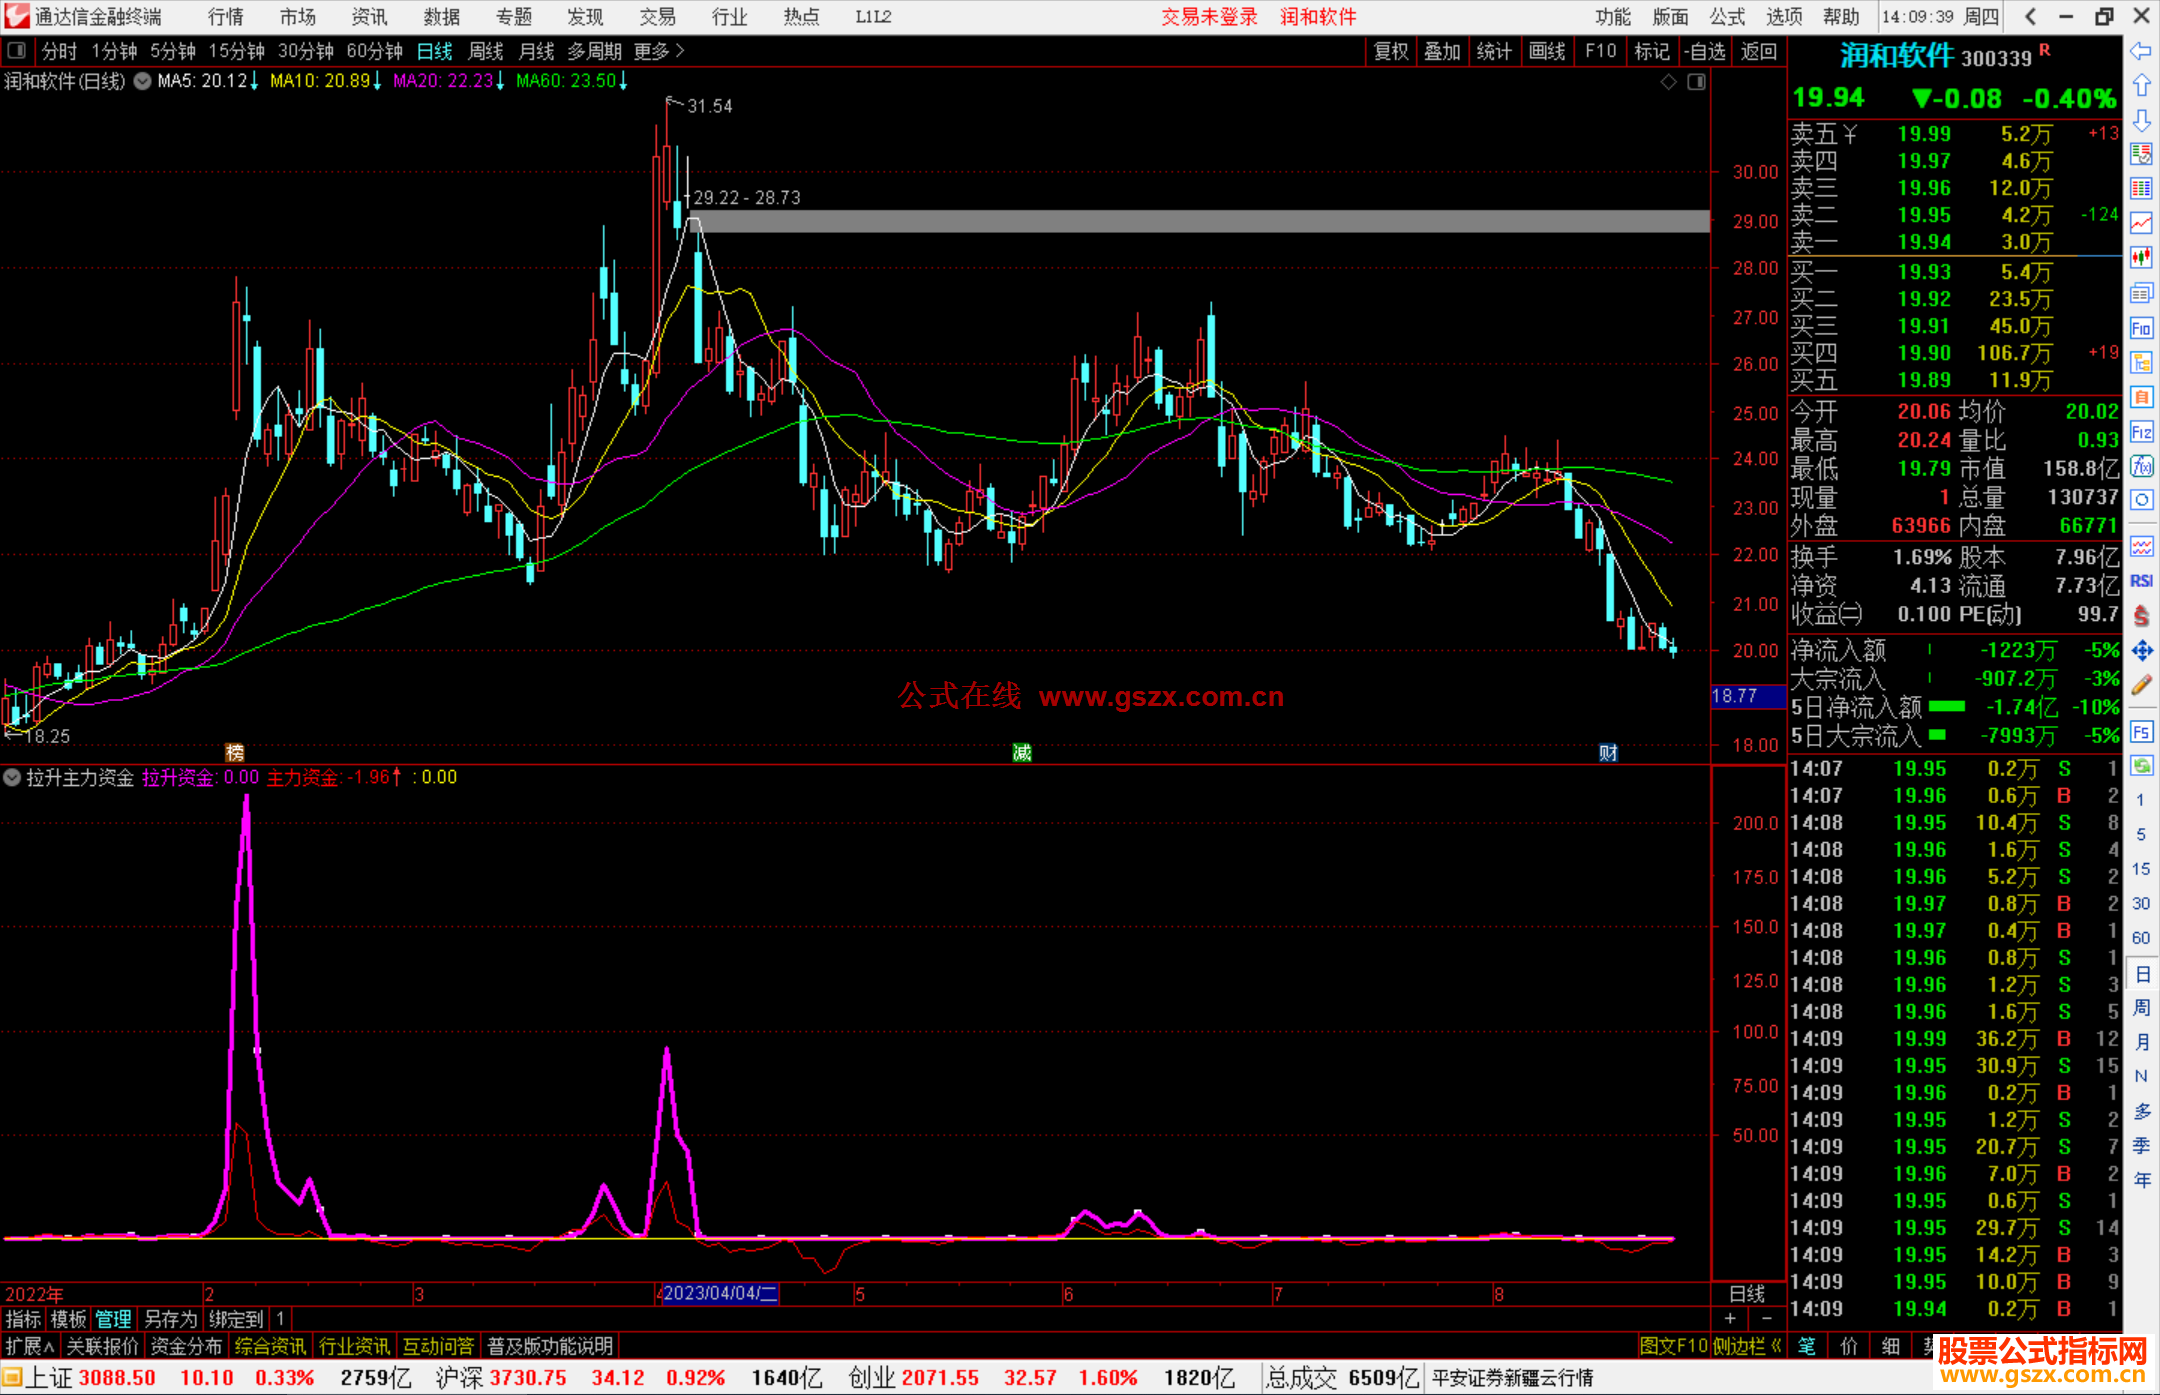Viewport: 2160px width, 1395px height.
Task: Click the gray 29.22-28.73 gap band
Action: (x=1200, y=222)
